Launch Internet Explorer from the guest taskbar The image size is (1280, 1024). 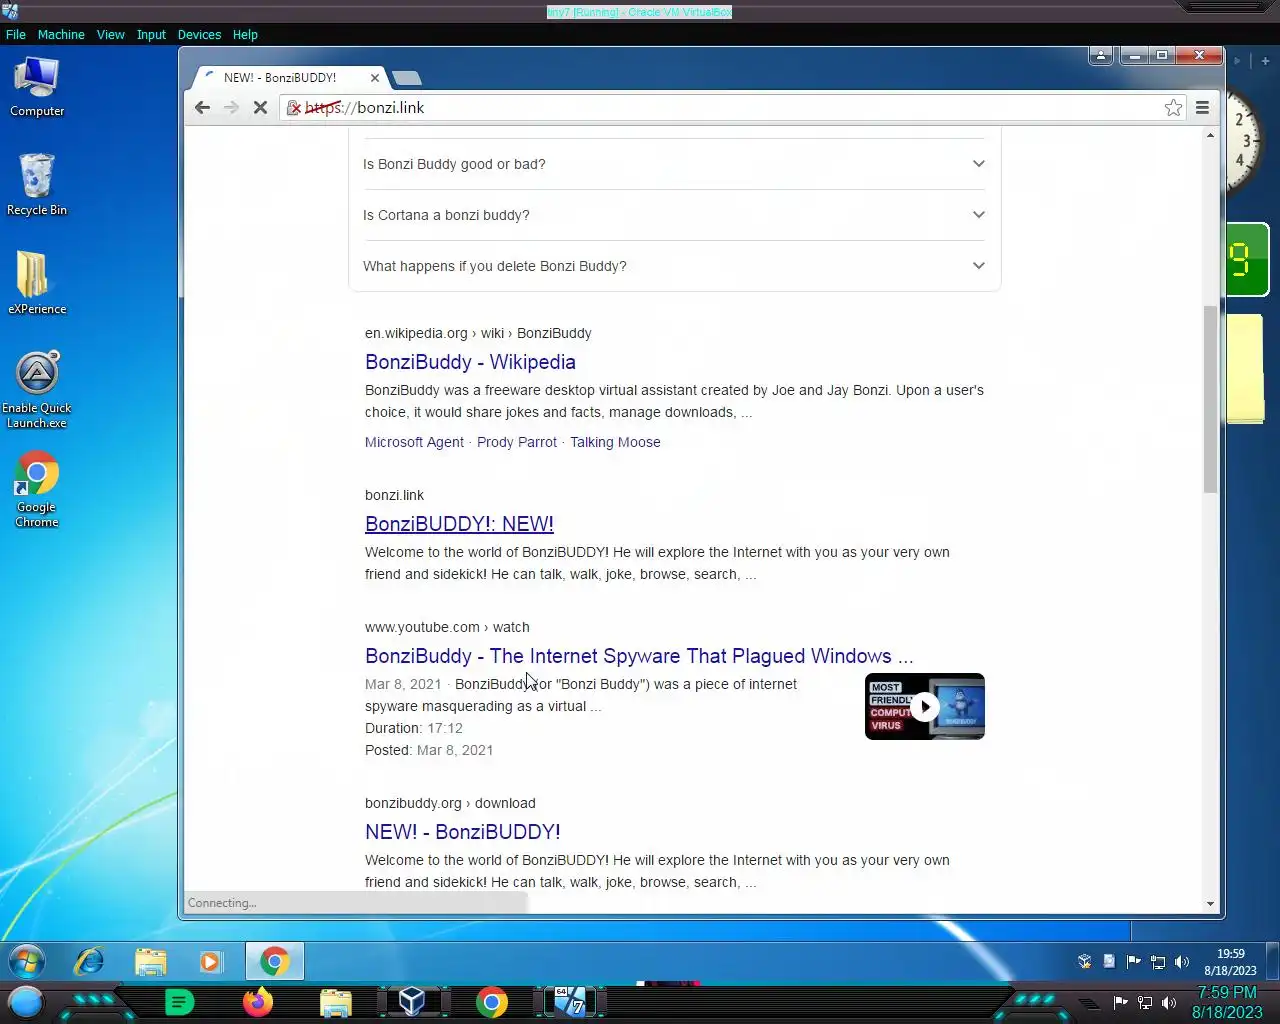90,962
